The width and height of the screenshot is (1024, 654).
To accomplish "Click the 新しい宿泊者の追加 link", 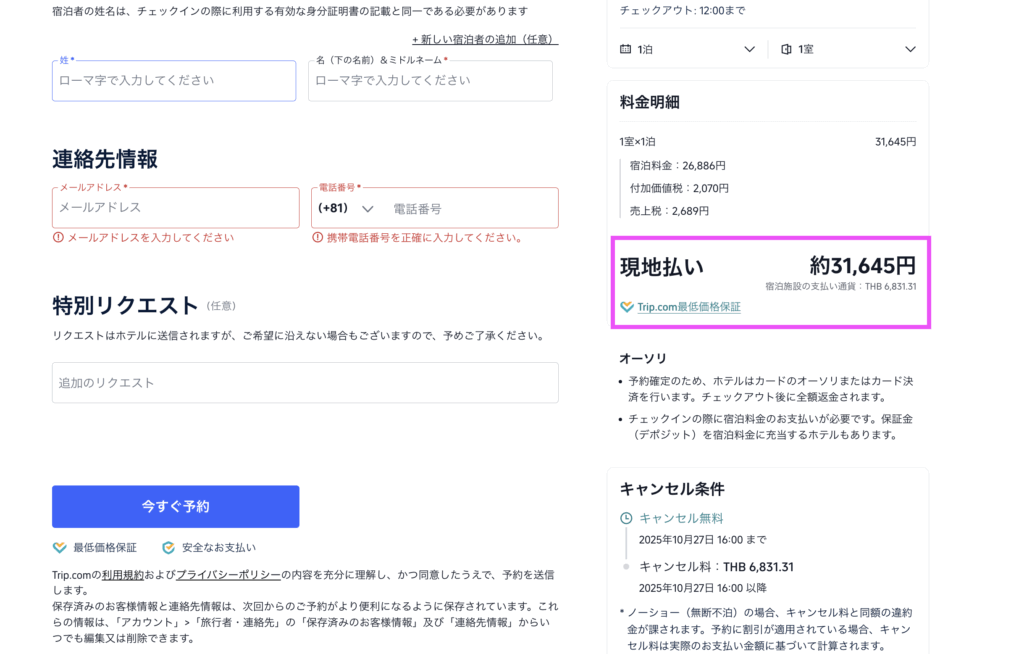I will click(484, 40).
